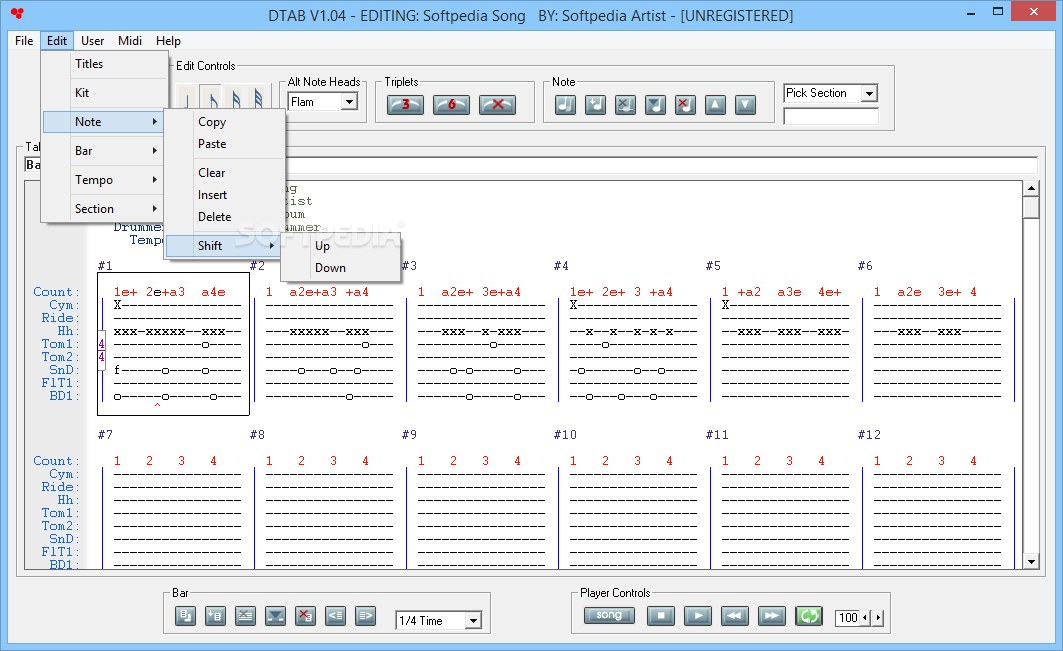
Task: Increase tempo with the right stepper arrow
Action: pyautogui.click(x=878, y=618)
